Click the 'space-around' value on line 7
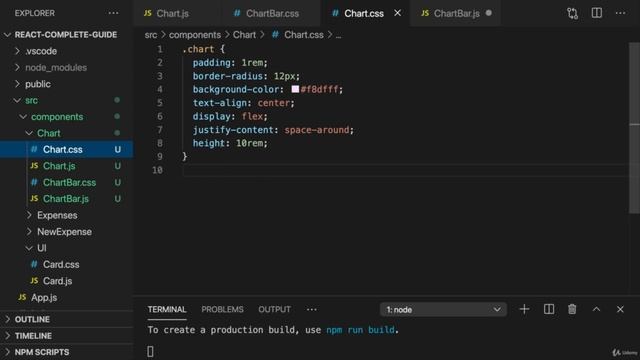Screen dimensions: 640x360 [x=317, y=130]
